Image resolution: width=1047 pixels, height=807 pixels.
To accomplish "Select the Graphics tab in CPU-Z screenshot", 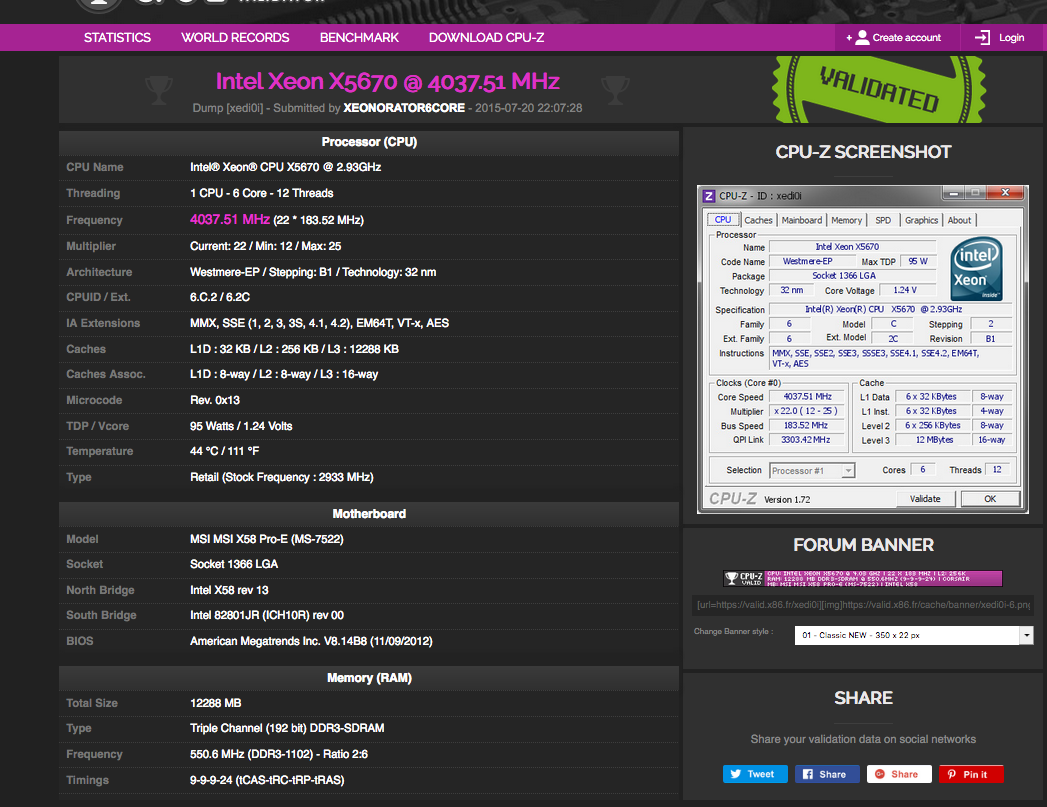I will tap(921, 220).
